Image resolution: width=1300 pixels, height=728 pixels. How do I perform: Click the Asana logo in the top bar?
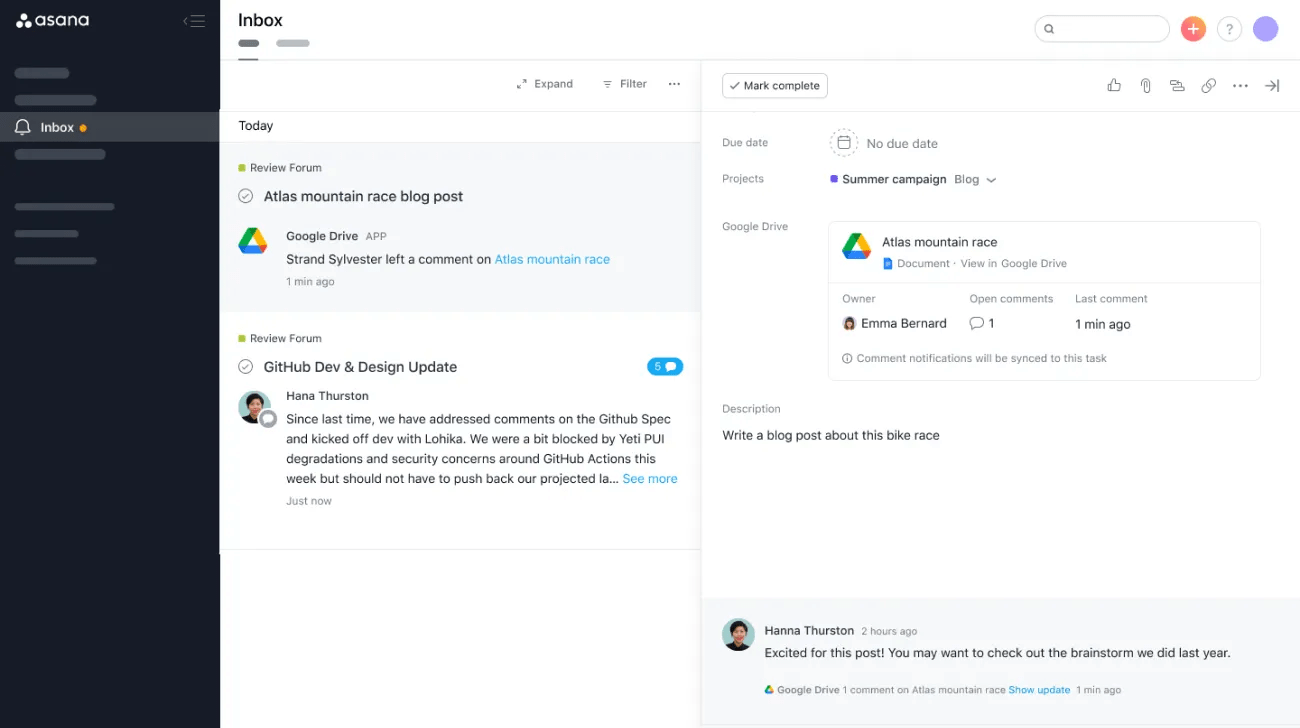52,19
